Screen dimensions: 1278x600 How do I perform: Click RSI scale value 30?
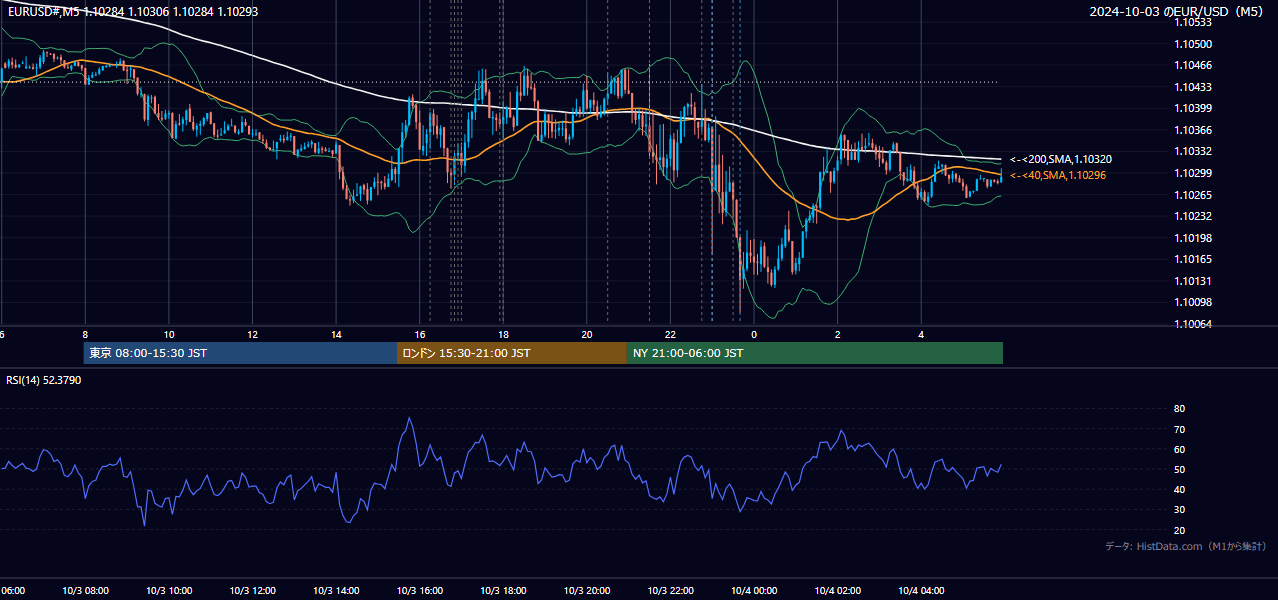click(1180, 509)
